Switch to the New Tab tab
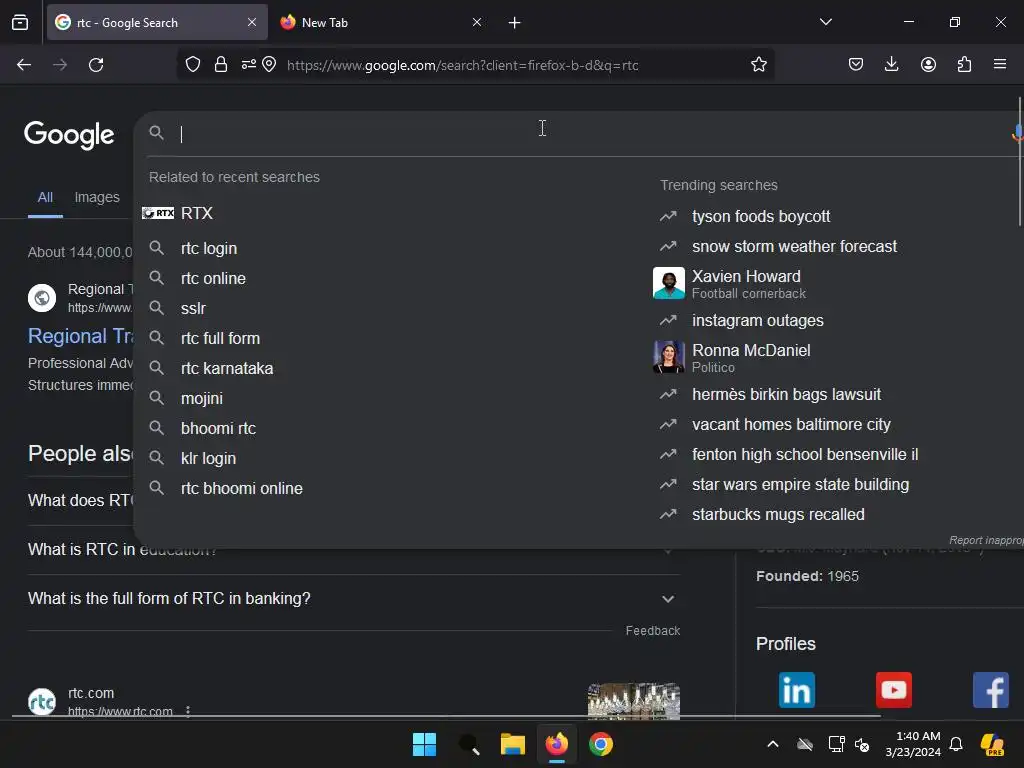Viewport: 1024px width, 768px height. (x=382, y=22)
